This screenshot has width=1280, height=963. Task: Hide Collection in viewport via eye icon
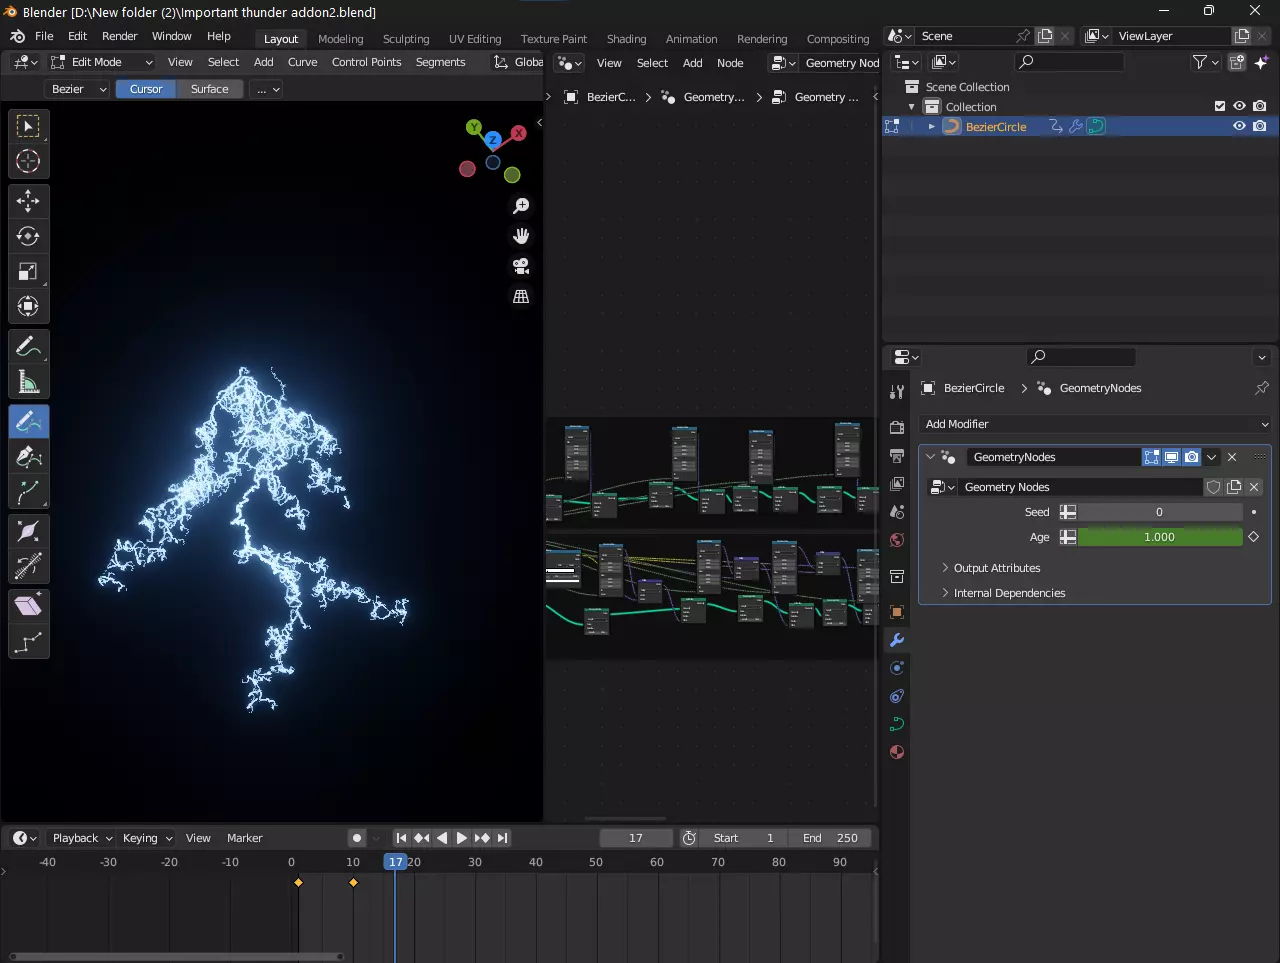point(1239,106)
